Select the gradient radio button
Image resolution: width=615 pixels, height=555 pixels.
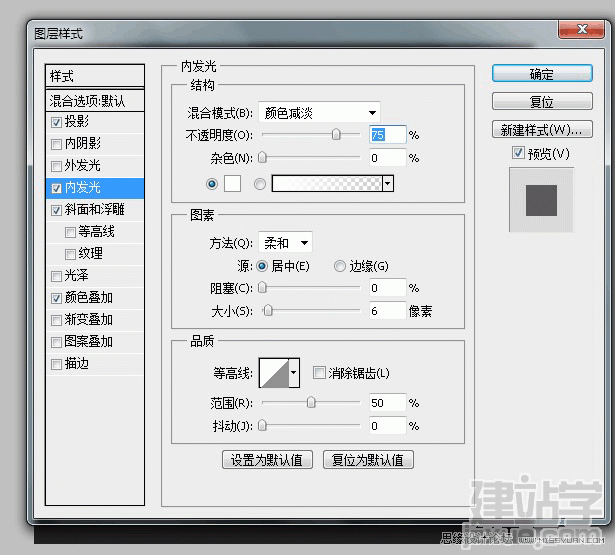tap(260, 184)
